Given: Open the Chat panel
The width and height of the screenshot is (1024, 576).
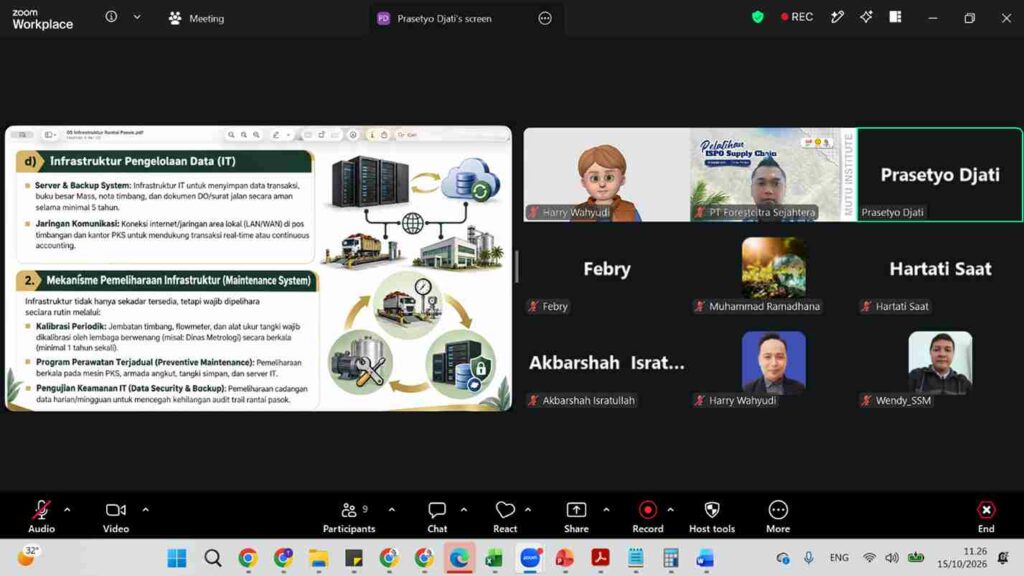Looking at the screenshot, I should pos(437,517).
